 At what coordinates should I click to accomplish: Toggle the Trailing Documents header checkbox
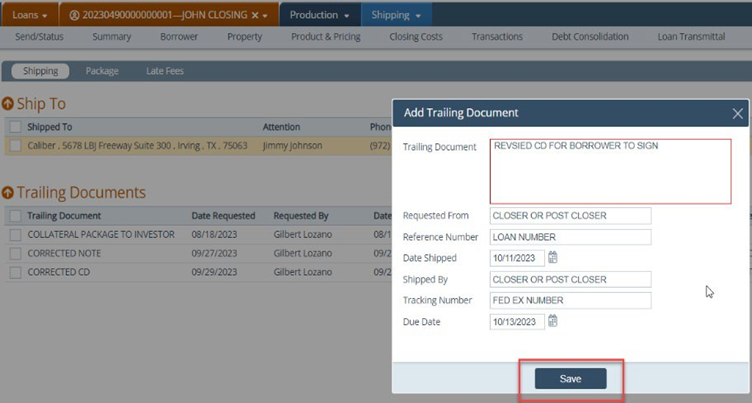pyautogui.click(x=15, y=216)
